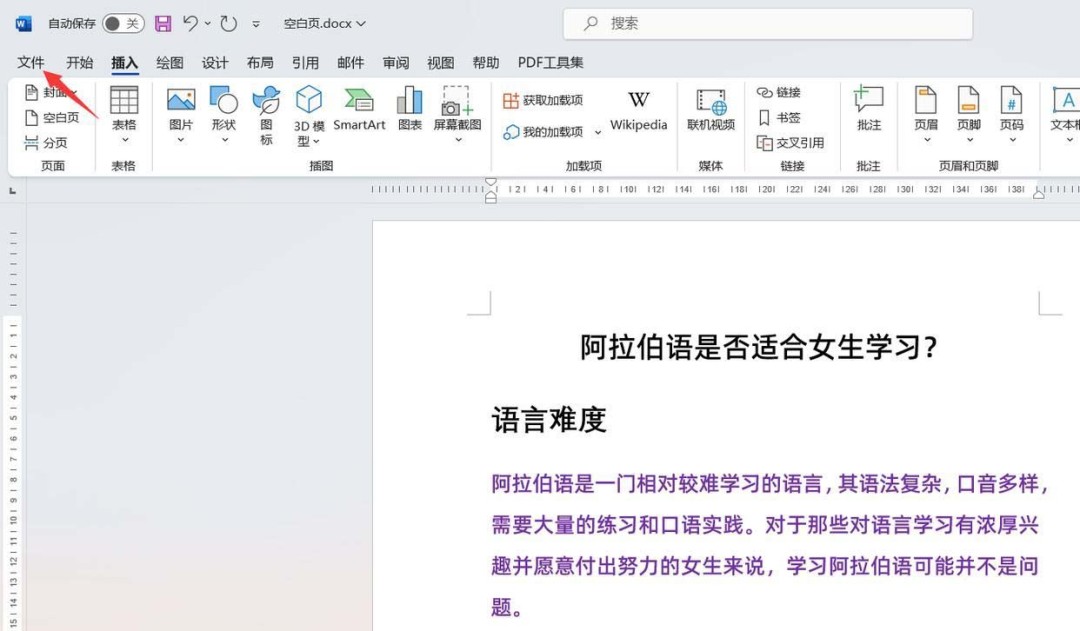This screenshot has height=631, width=1080.
Task: Save the document with the save icon
Action: click(x=162, y=22)
